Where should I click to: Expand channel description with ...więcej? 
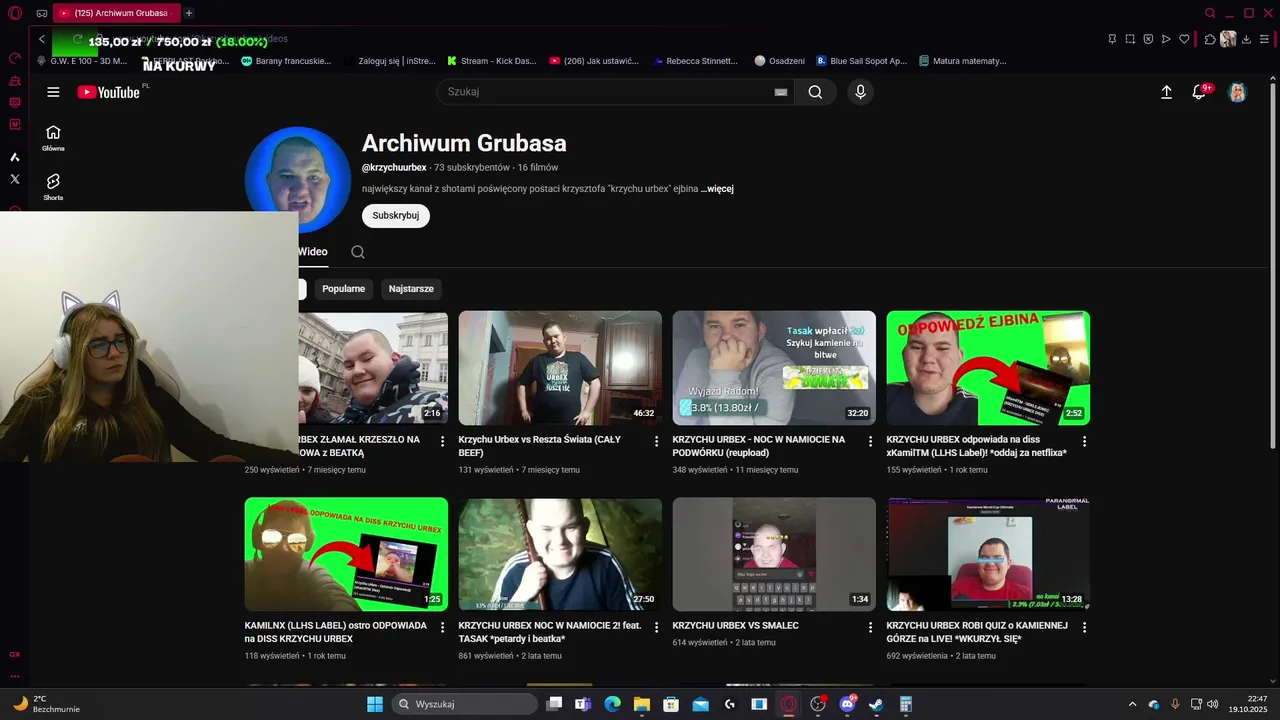pos(717,188)
